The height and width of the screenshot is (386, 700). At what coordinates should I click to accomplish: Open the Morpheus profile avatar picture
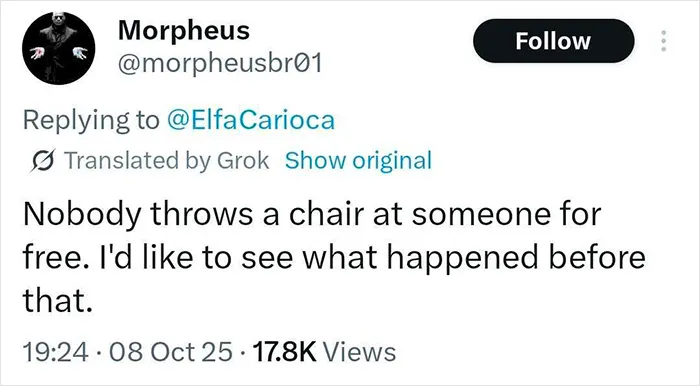click(x=58, y=48)
